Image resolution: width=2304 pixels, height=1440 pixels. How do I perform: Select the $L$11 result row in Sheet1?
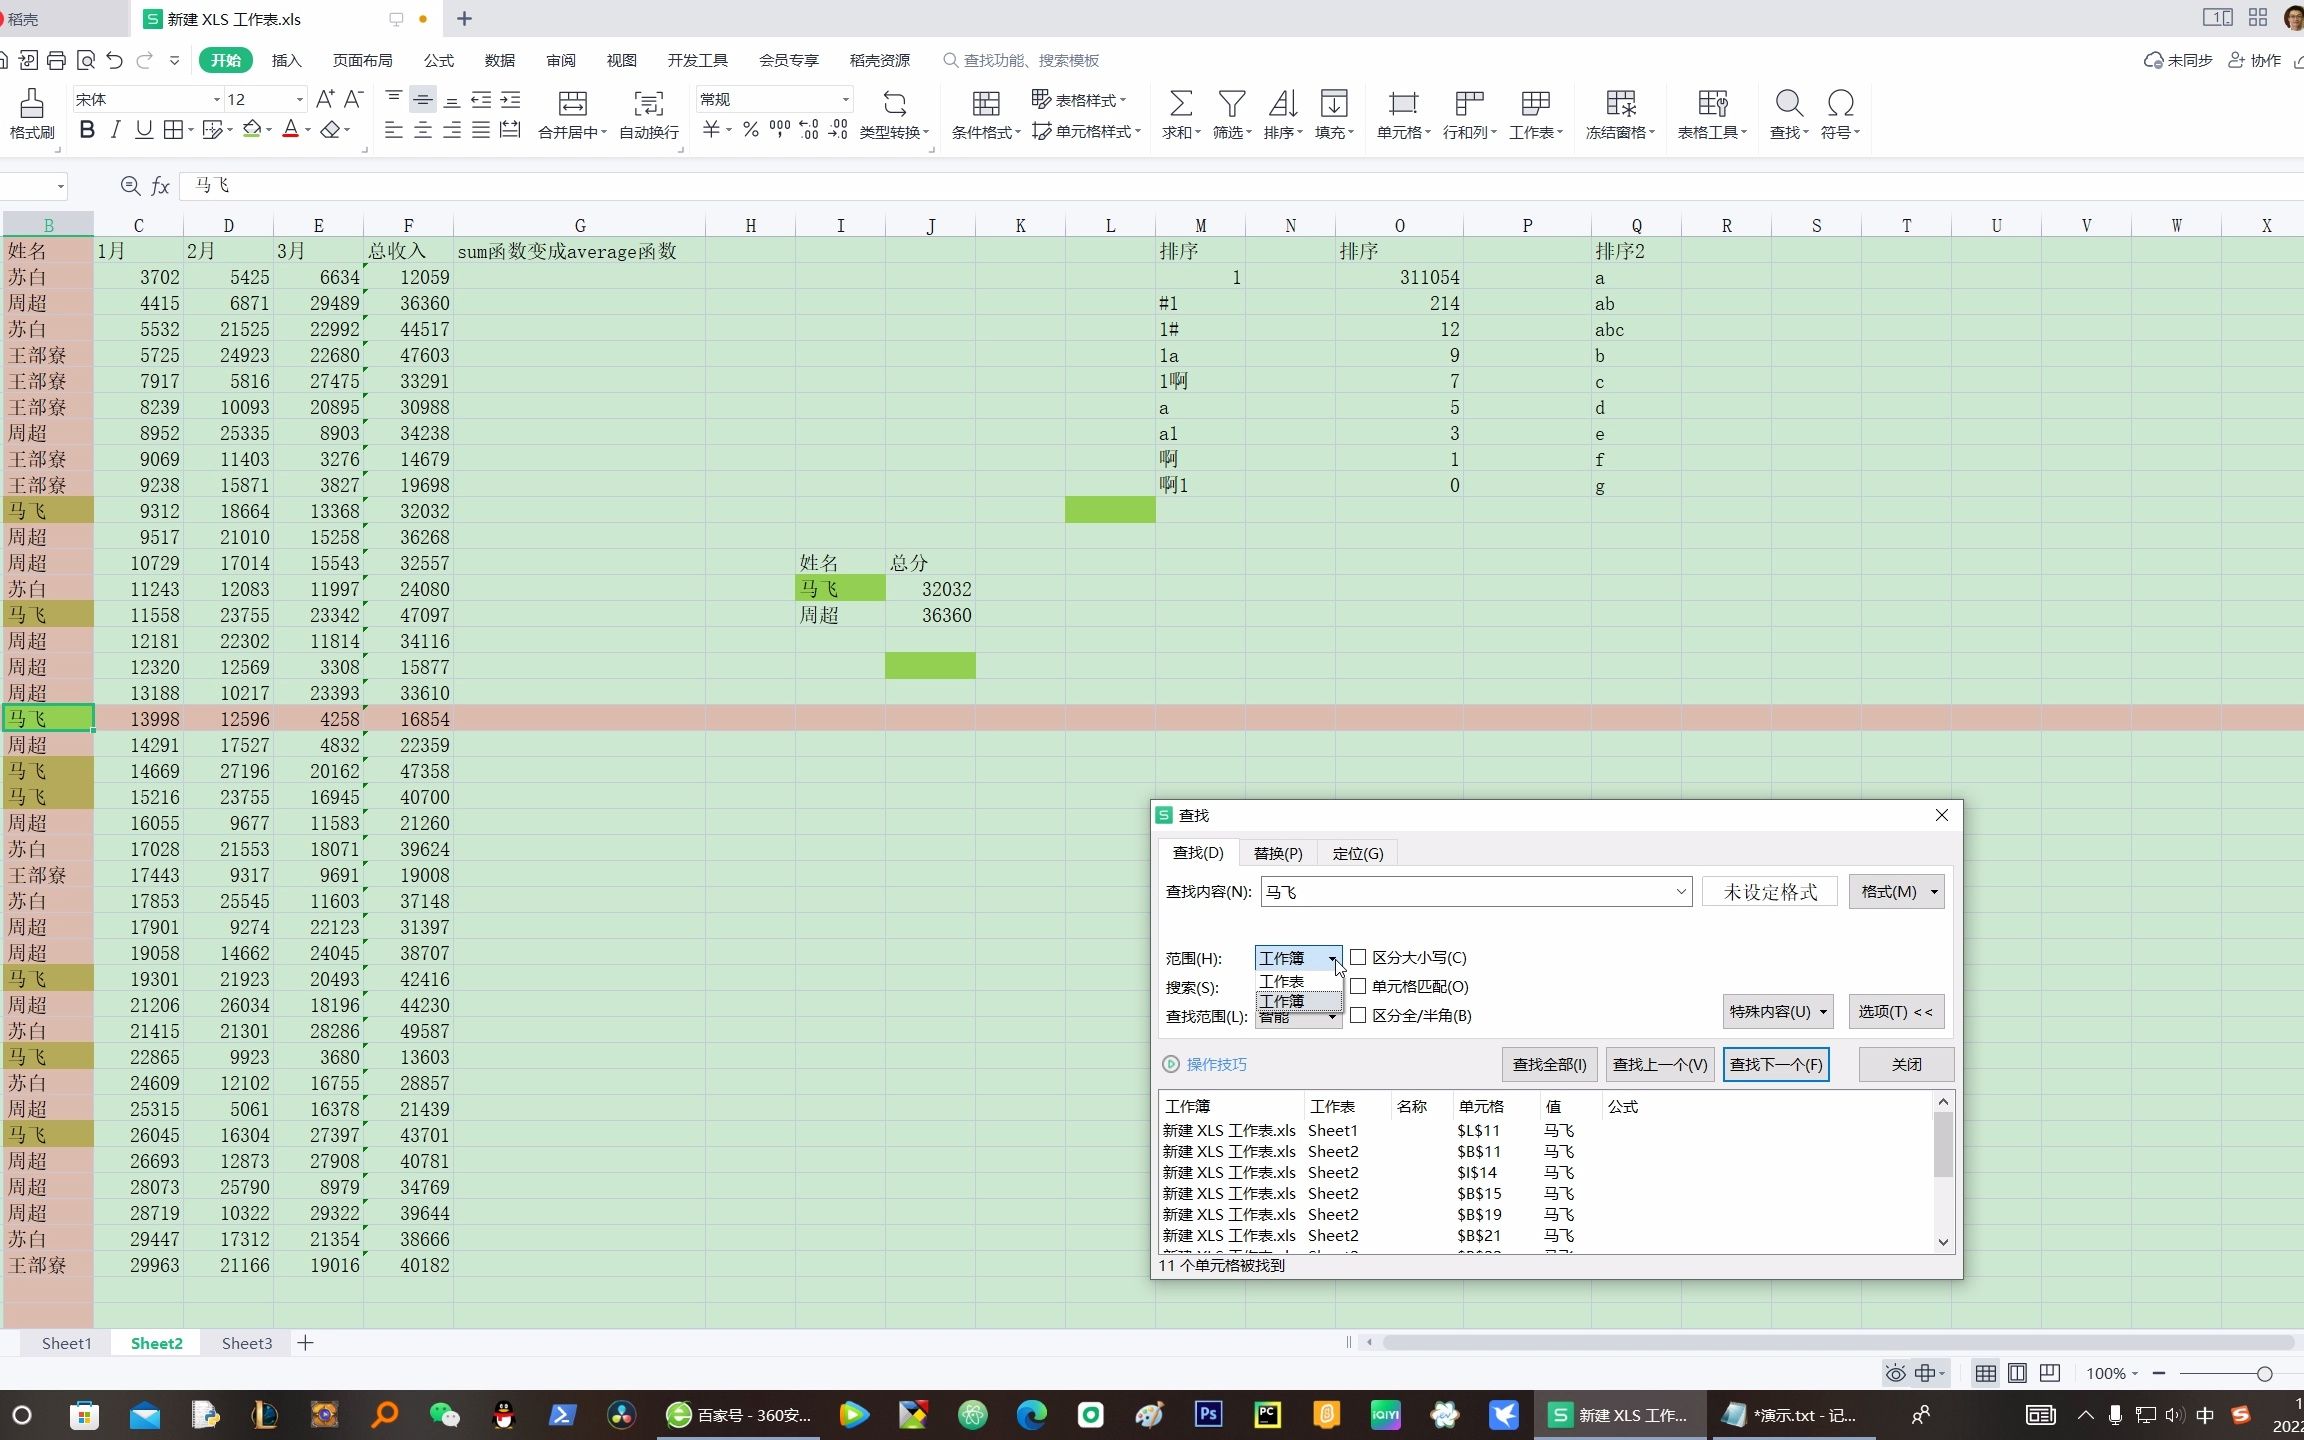click(x=1545, y=1130)
